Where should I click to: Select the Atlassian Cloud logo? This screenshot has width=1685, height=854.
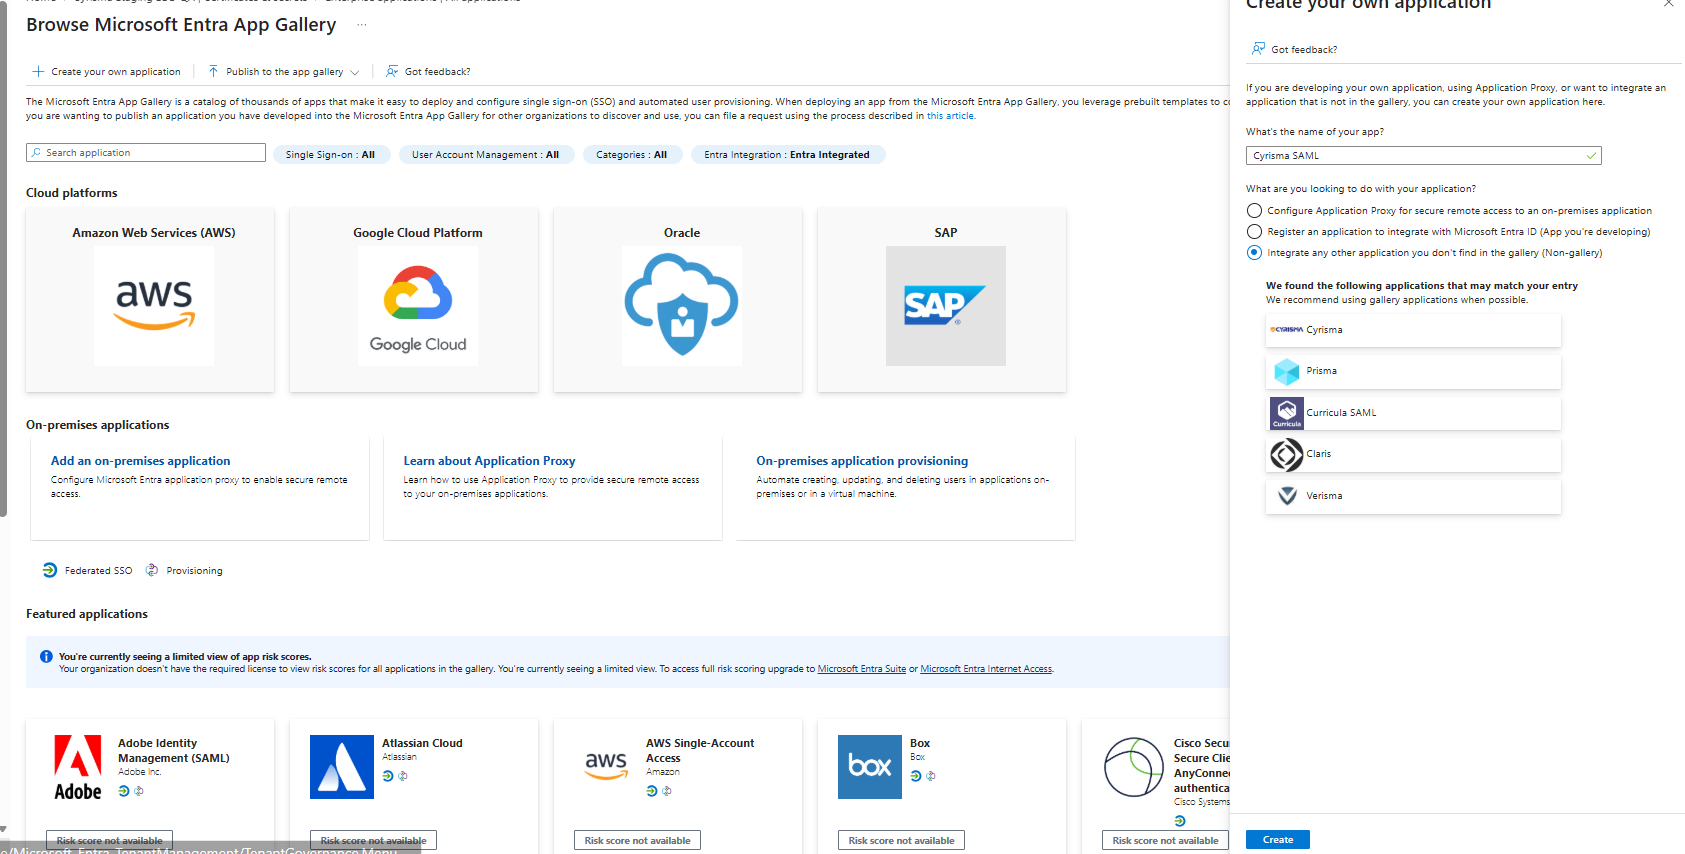coord(342,767)
